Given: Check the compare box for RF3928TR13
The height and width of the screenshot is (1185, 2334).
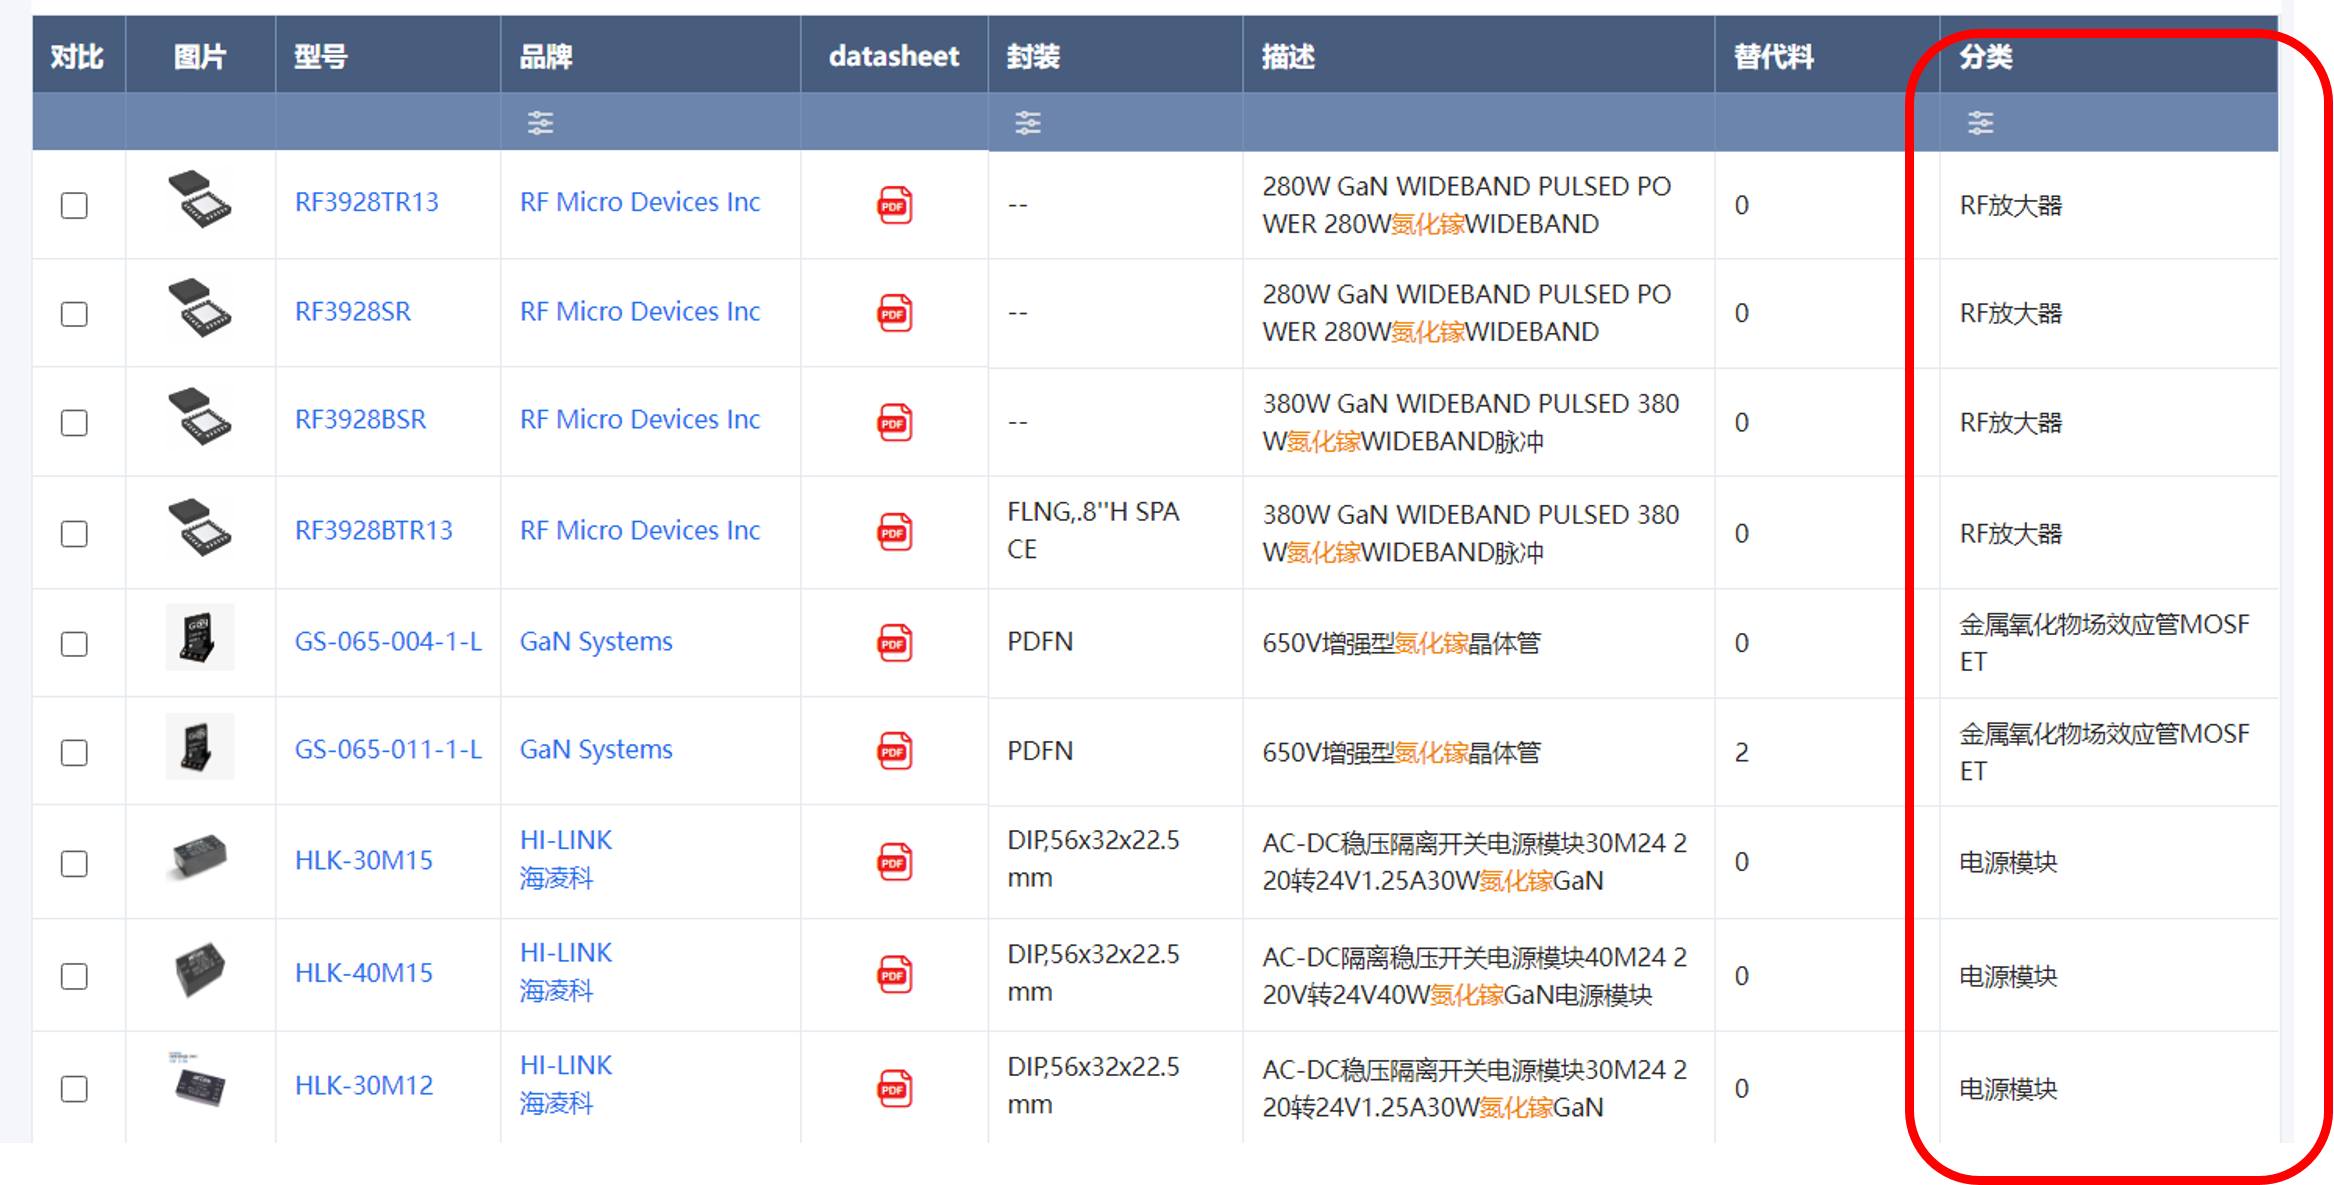Looking at the screenshot, I should pos(74,205).
